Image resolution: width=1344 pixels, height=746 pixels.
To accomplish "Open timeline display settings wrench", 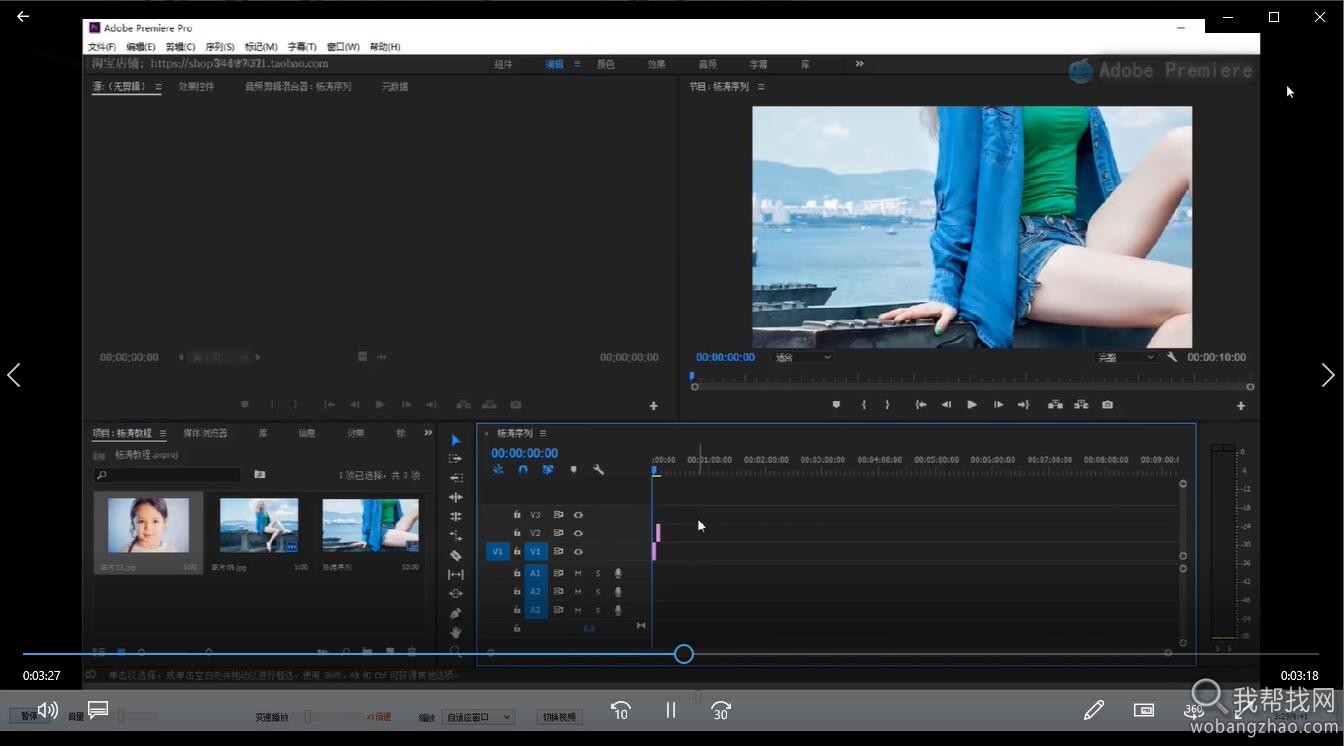I will pos(598,469).
